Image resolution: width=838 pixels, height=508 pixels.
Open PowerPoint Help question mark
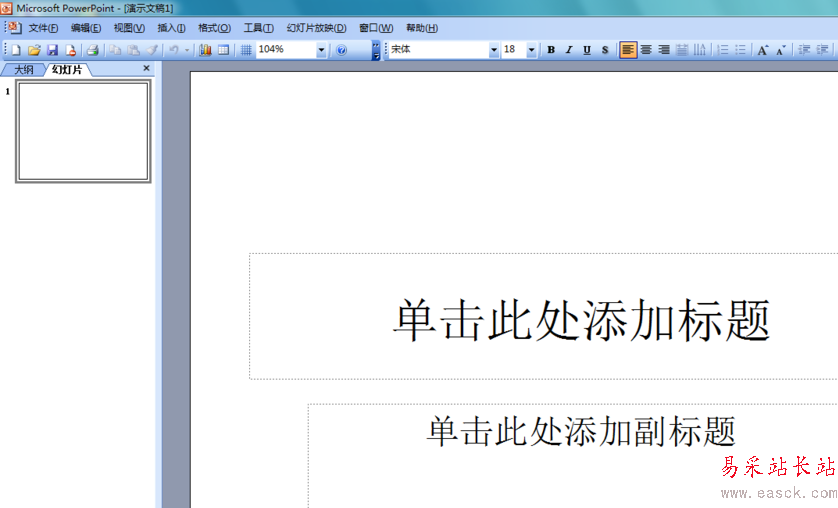342,50
